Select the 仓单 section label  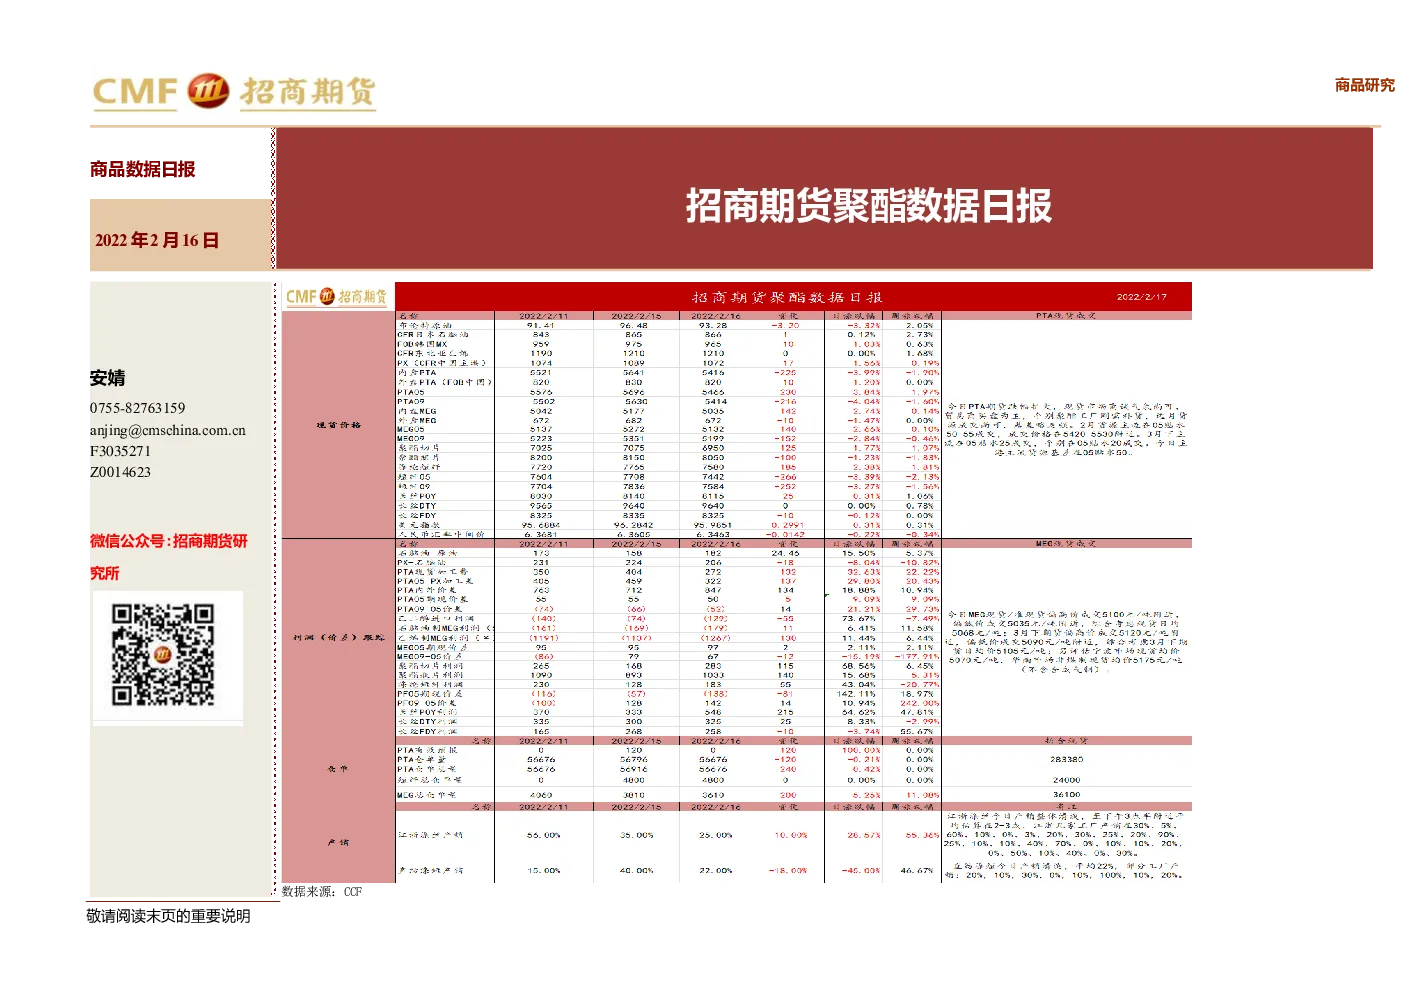338,769
